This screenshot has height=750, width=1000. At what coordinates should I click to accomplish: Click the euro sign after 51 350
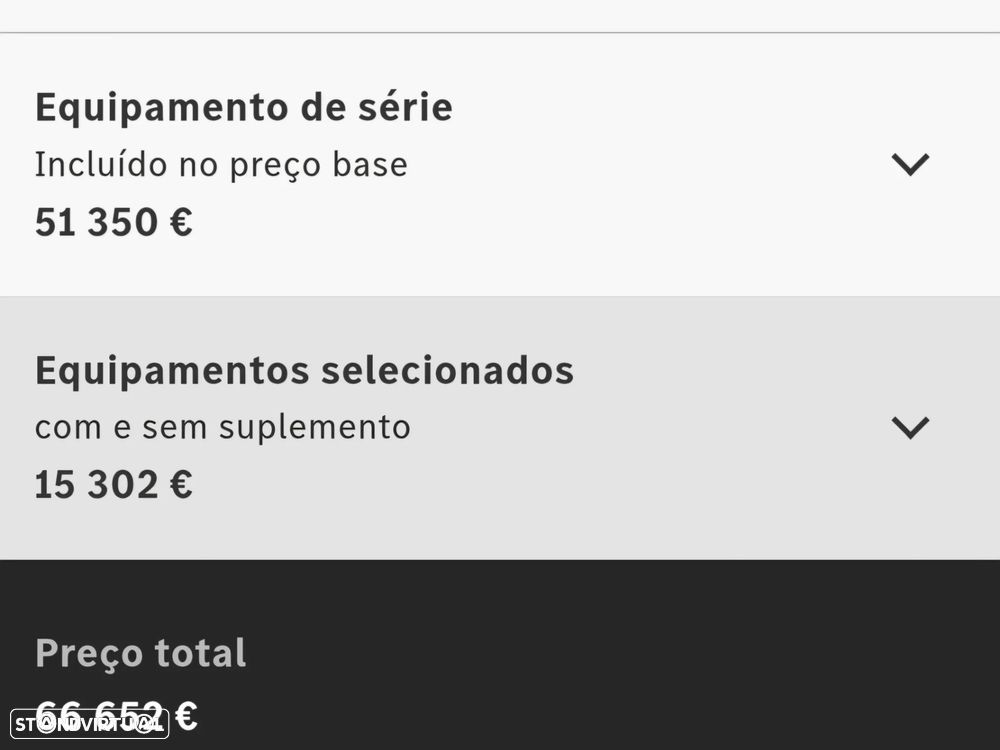point(180,222)
